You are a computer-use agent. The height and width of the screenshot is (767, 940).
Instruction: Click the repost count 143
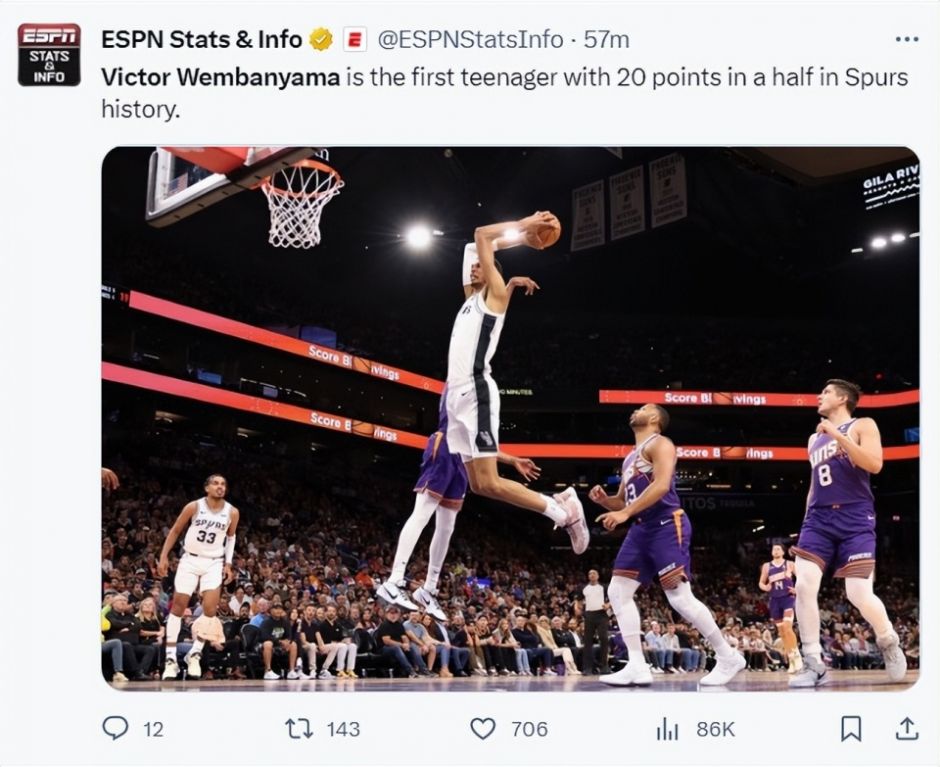point(343,730)
